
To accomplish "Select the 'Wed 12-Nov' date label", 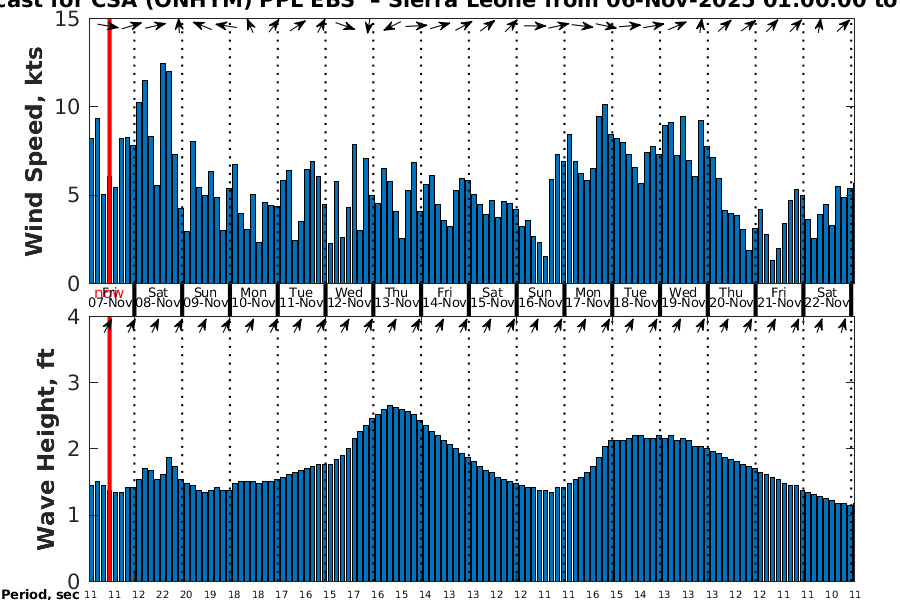I will click(x=349, y=297).
